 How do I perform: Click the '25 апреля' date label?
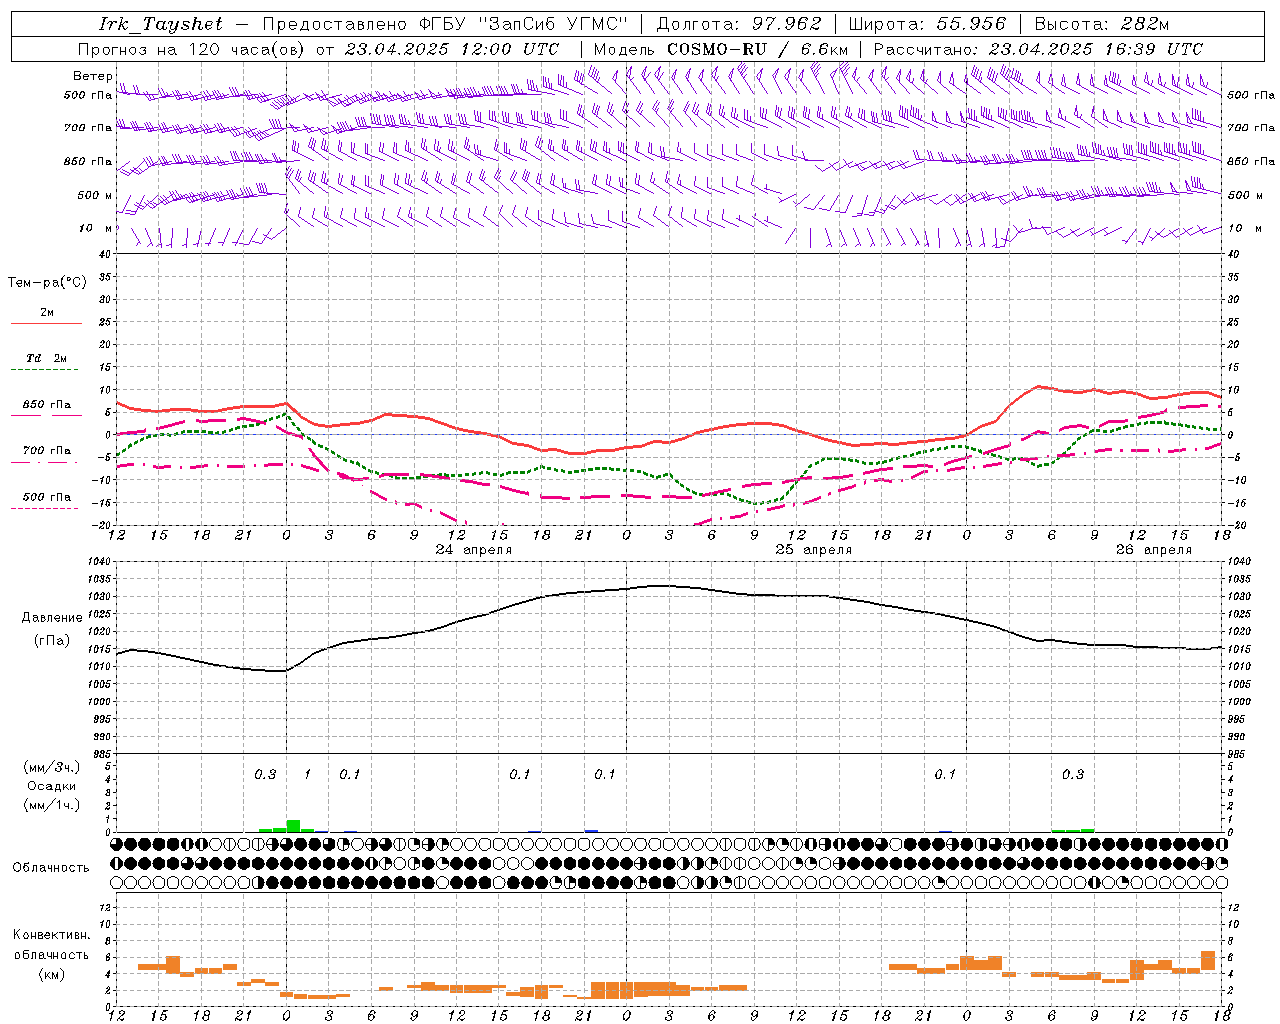click(814, 550)
